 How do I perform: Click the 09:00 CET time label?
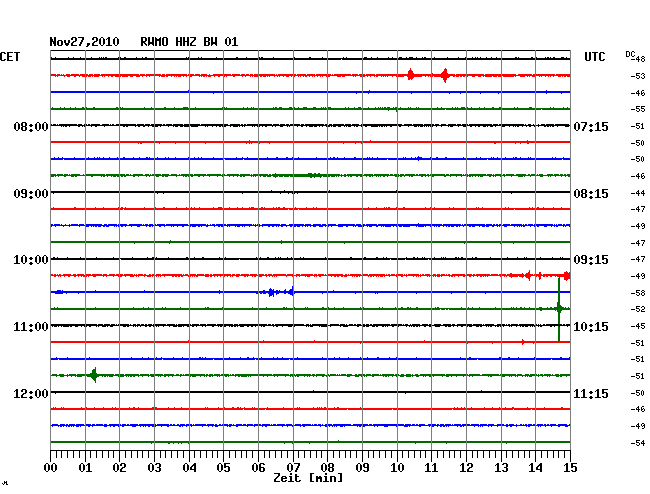(x=31, y=194)
